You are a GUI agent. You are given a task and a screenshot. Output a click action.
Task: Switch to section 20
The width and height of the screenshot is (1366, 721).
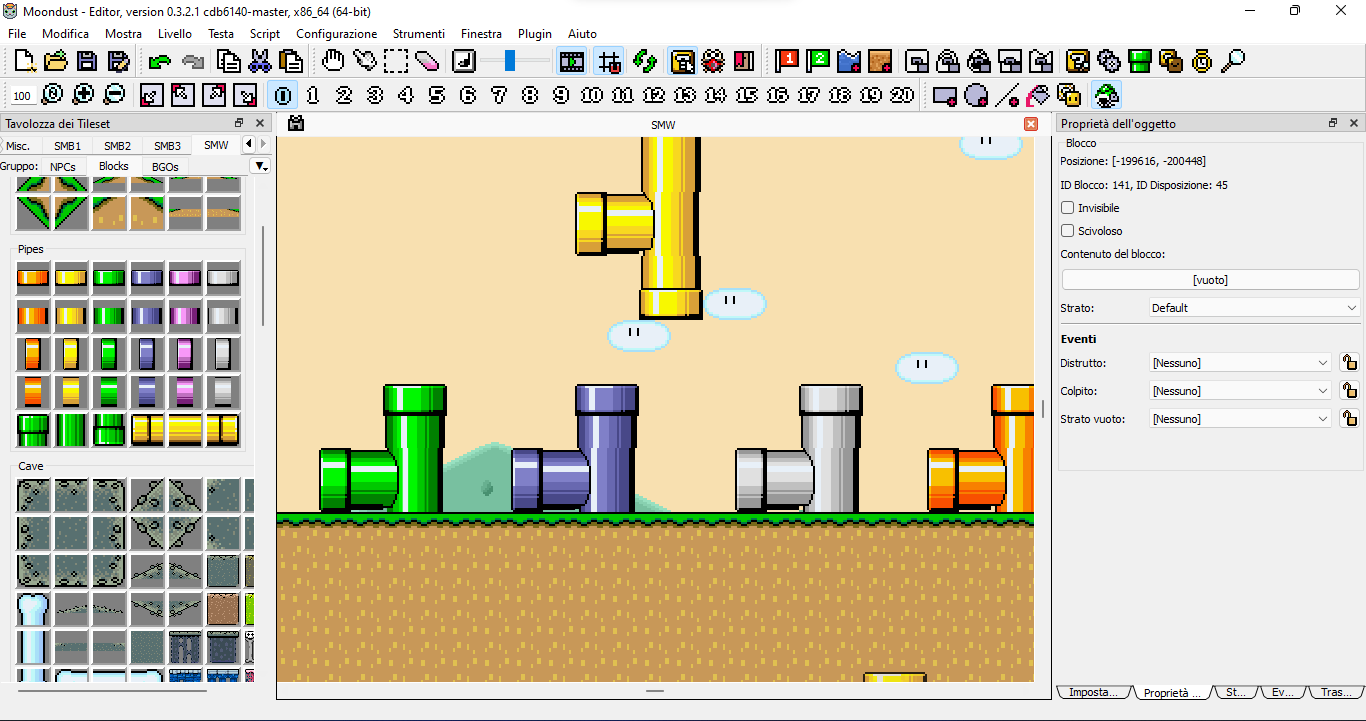click(x=902, y=95)
